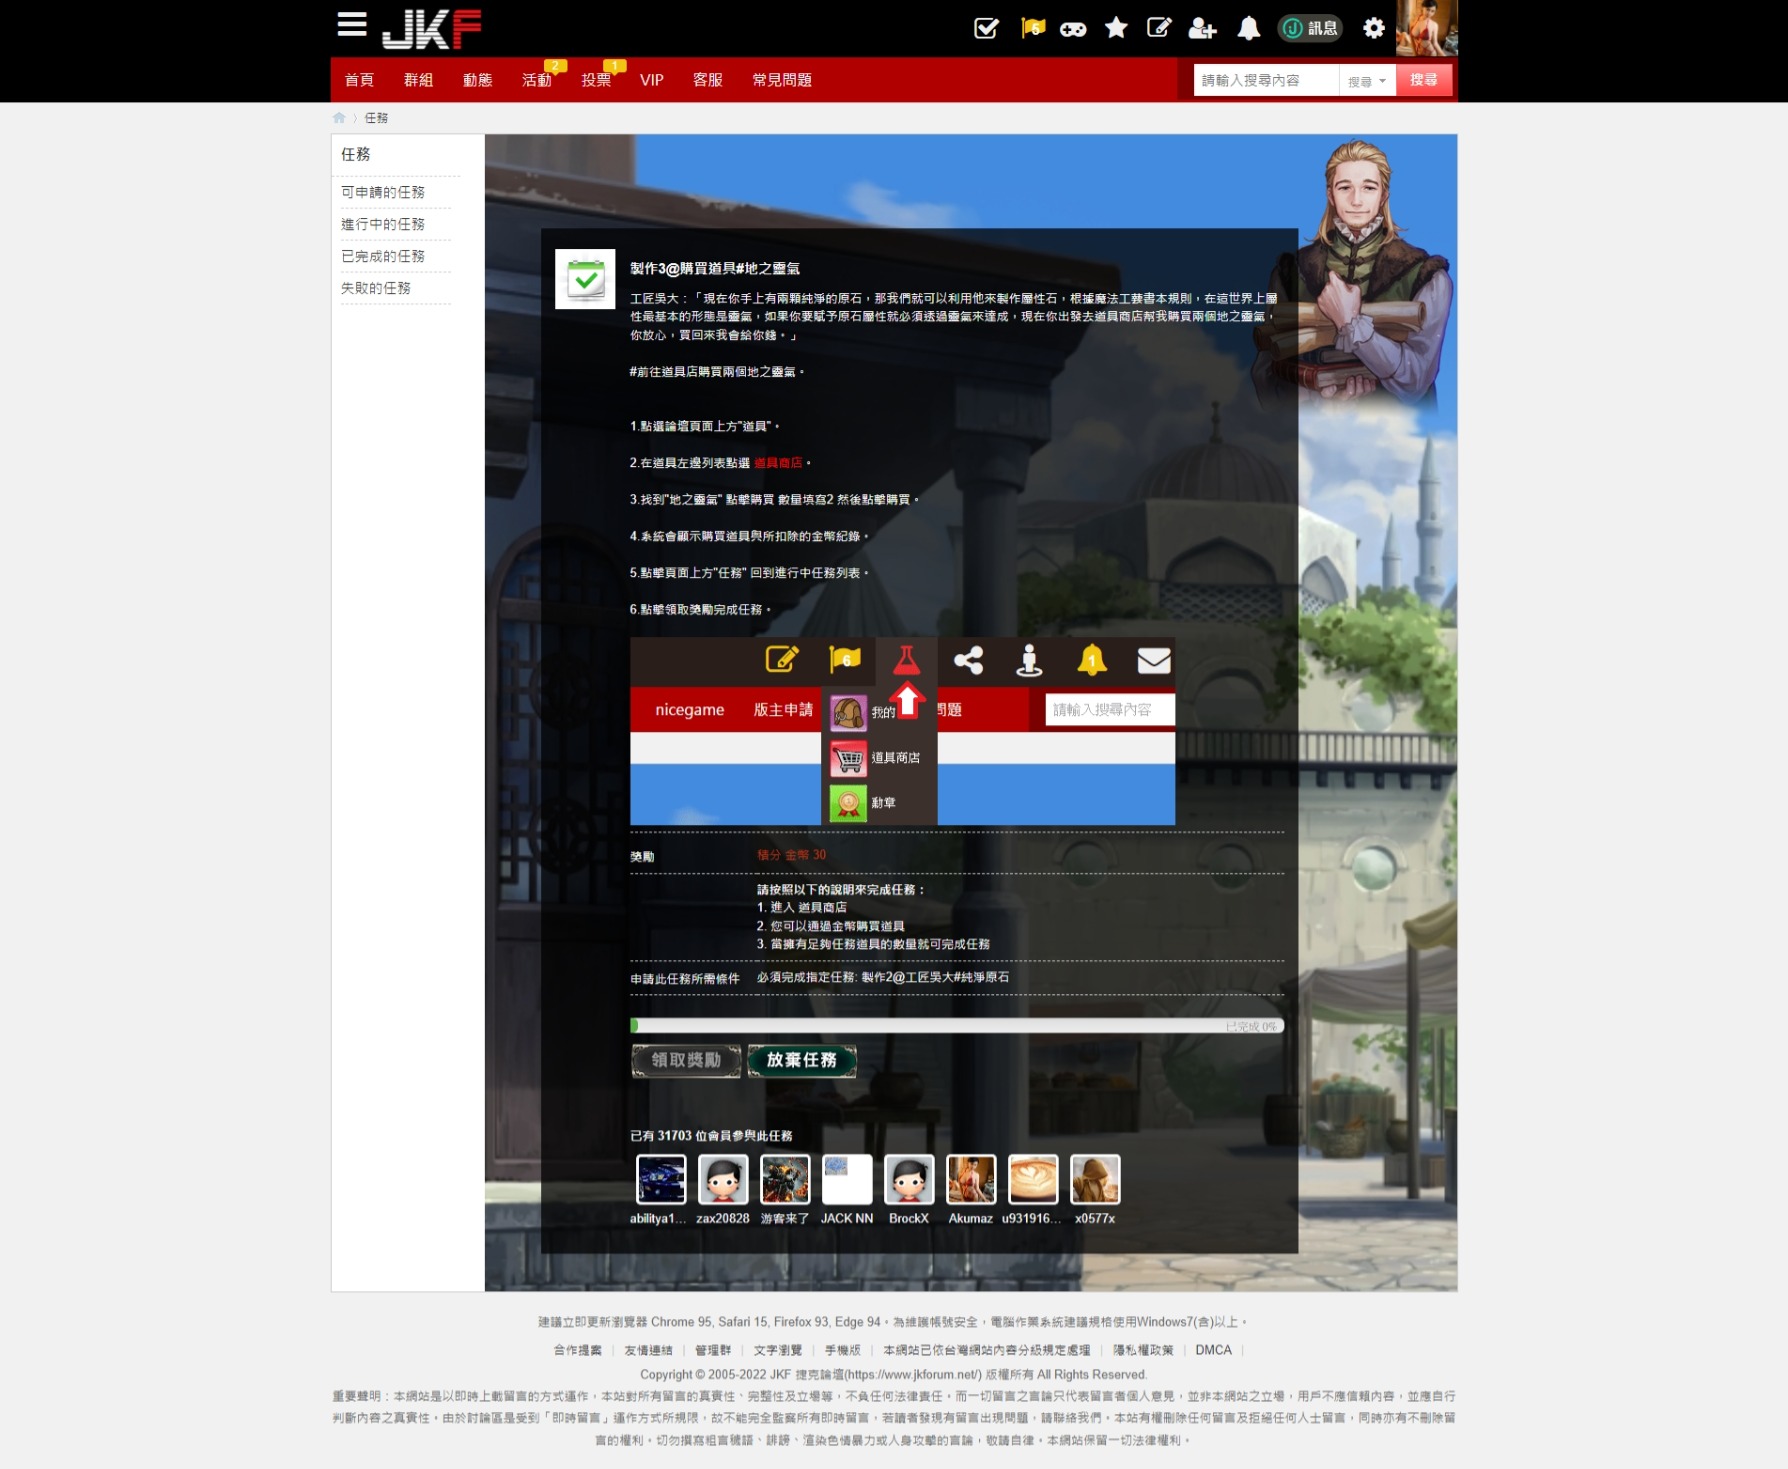Click the yellow flag icon in header
The height and width of the screenshot is (1469, 1788).
[1032, 28]
